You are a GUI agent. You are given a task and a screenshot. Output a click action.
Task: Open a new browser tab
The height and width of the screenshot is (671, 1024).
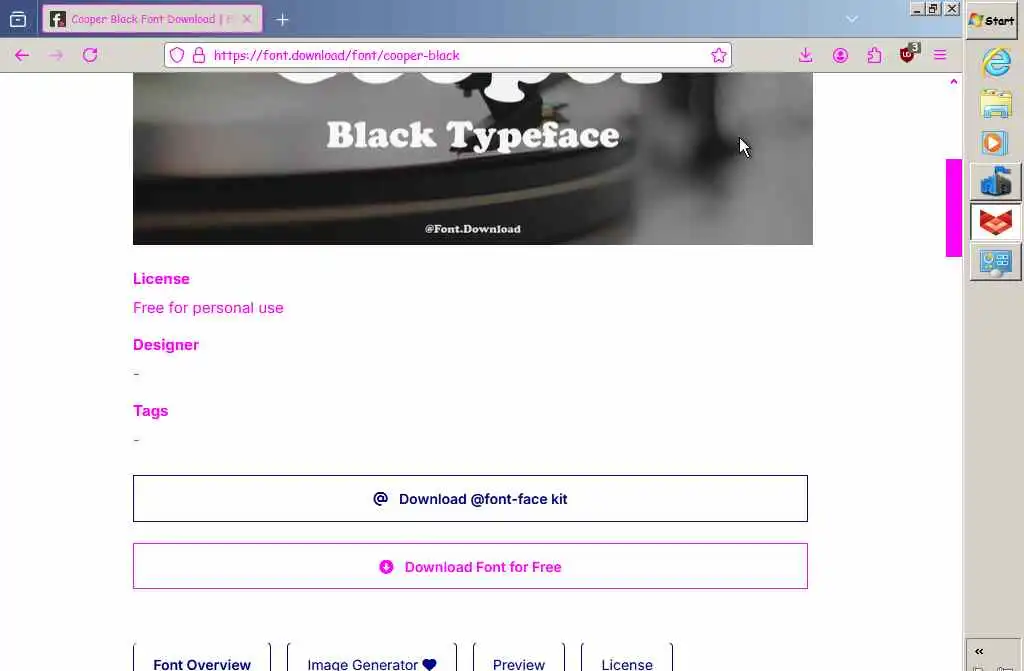(282, 20)
